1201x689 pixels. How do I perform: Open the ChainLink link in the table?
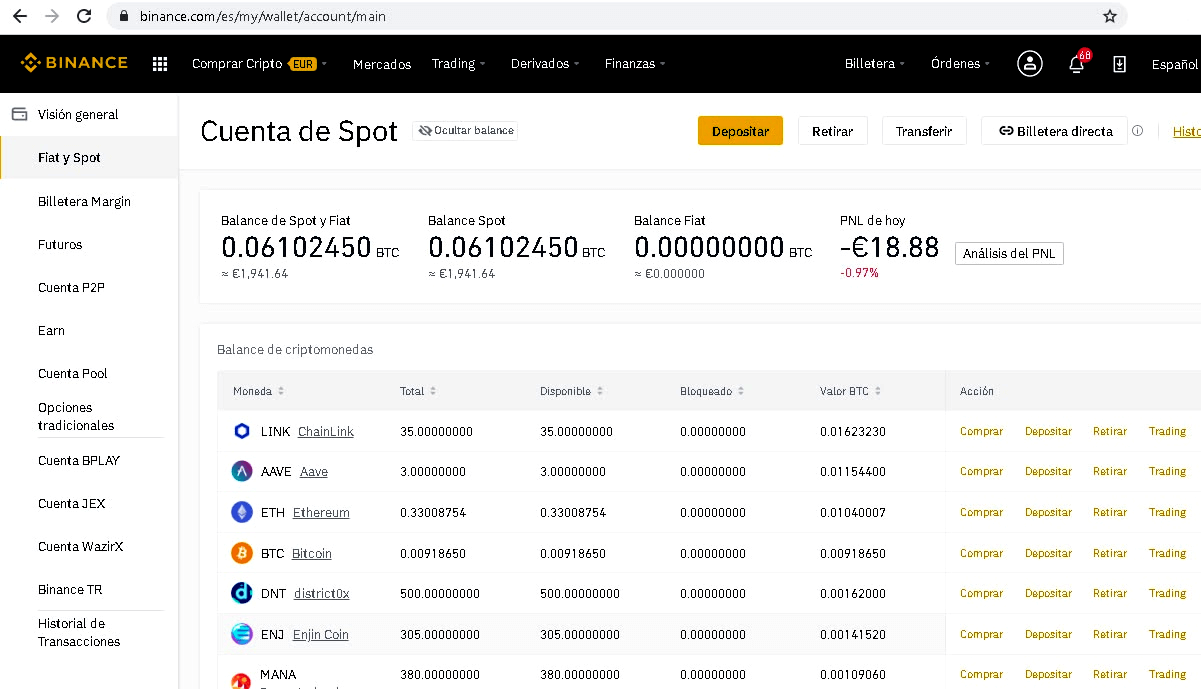pos(325,431)
